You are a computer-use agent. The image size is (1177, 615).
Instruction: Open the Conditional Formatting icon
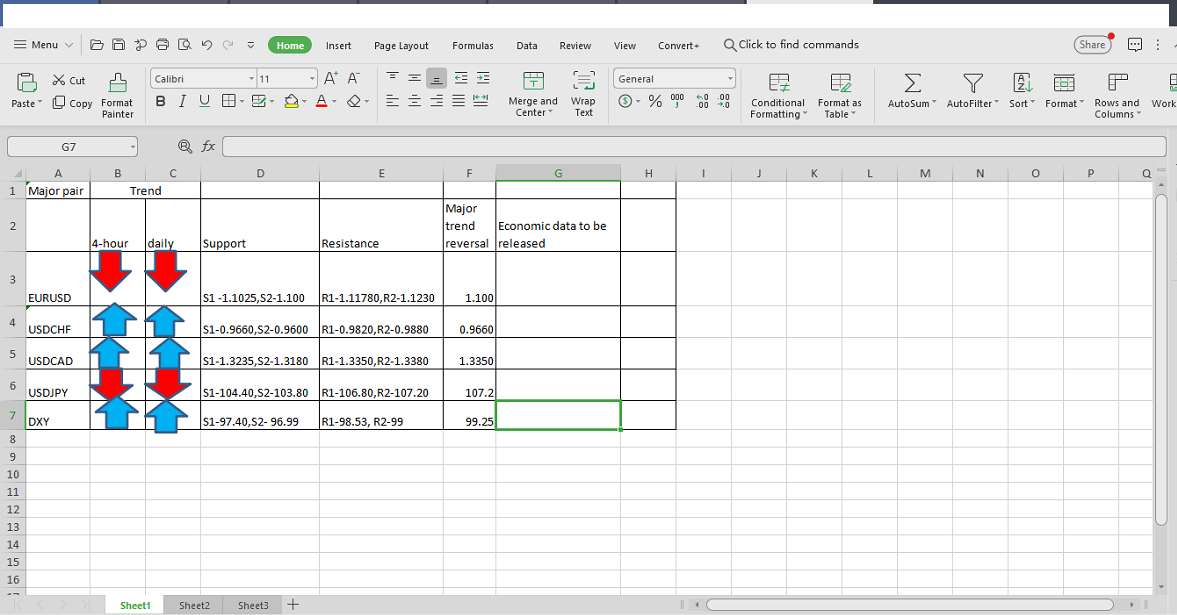tap(778, 83)
